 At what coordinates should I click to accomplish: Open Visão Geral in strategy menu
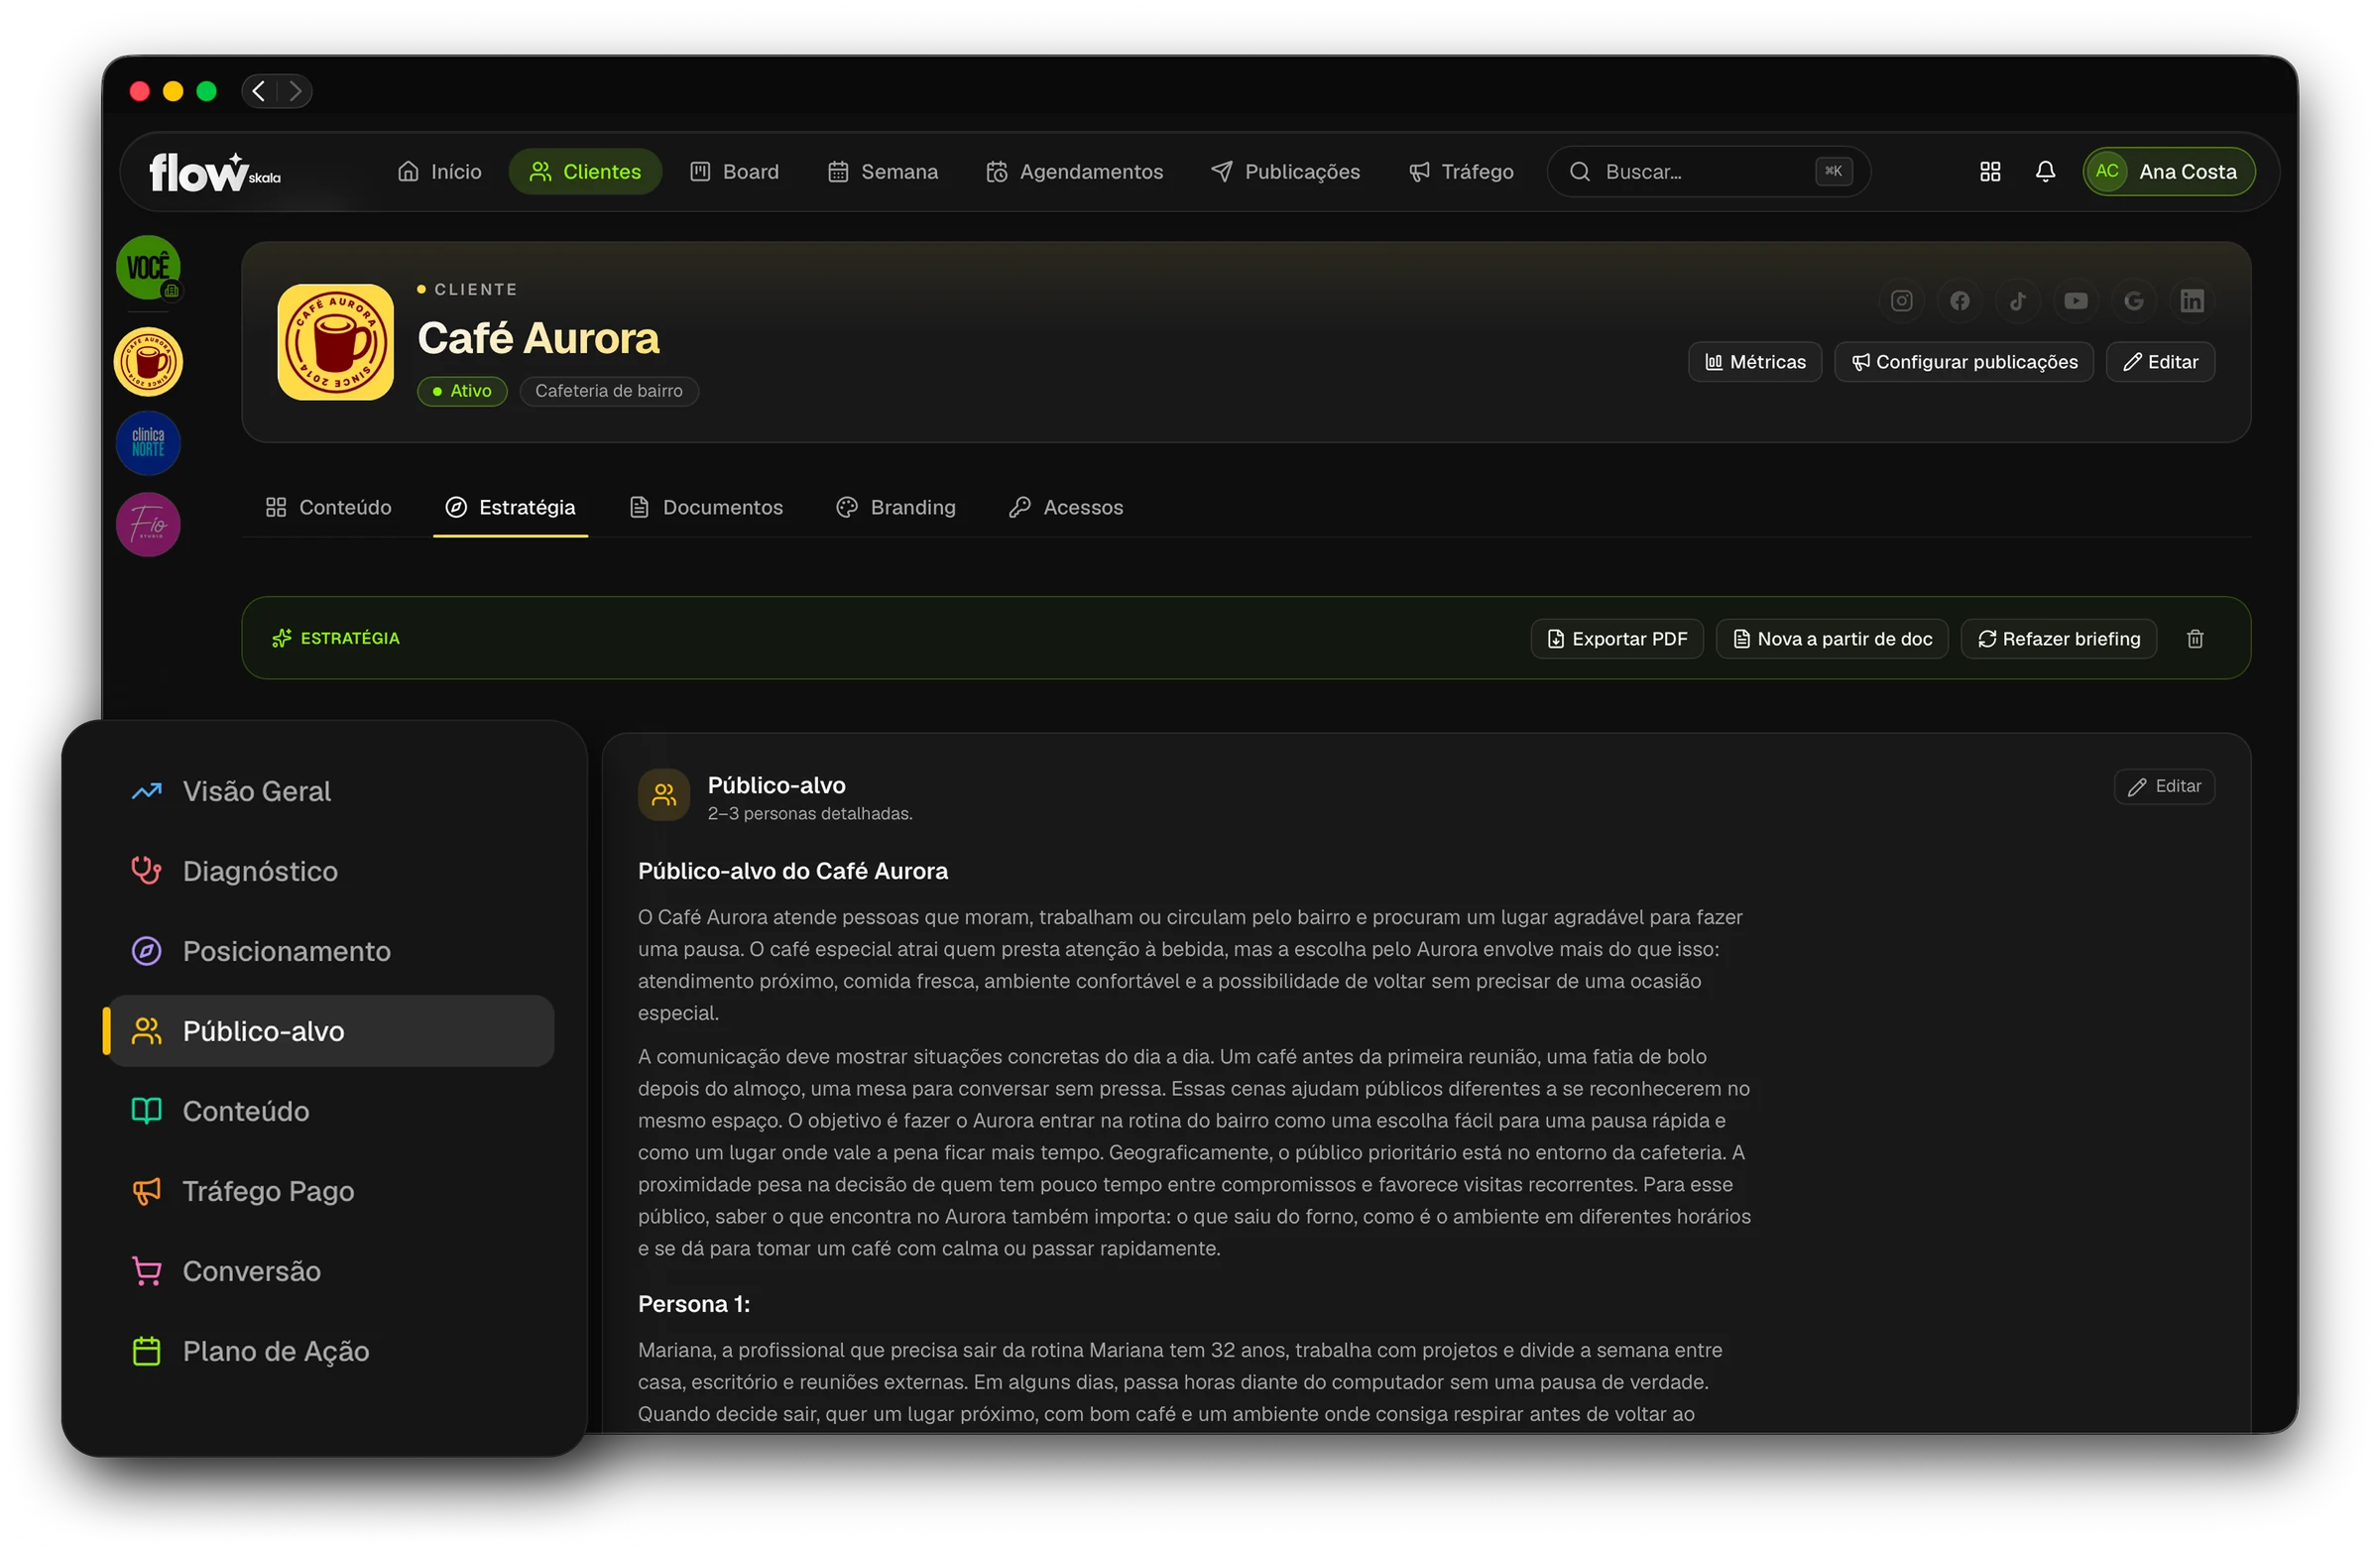point(330,791)
